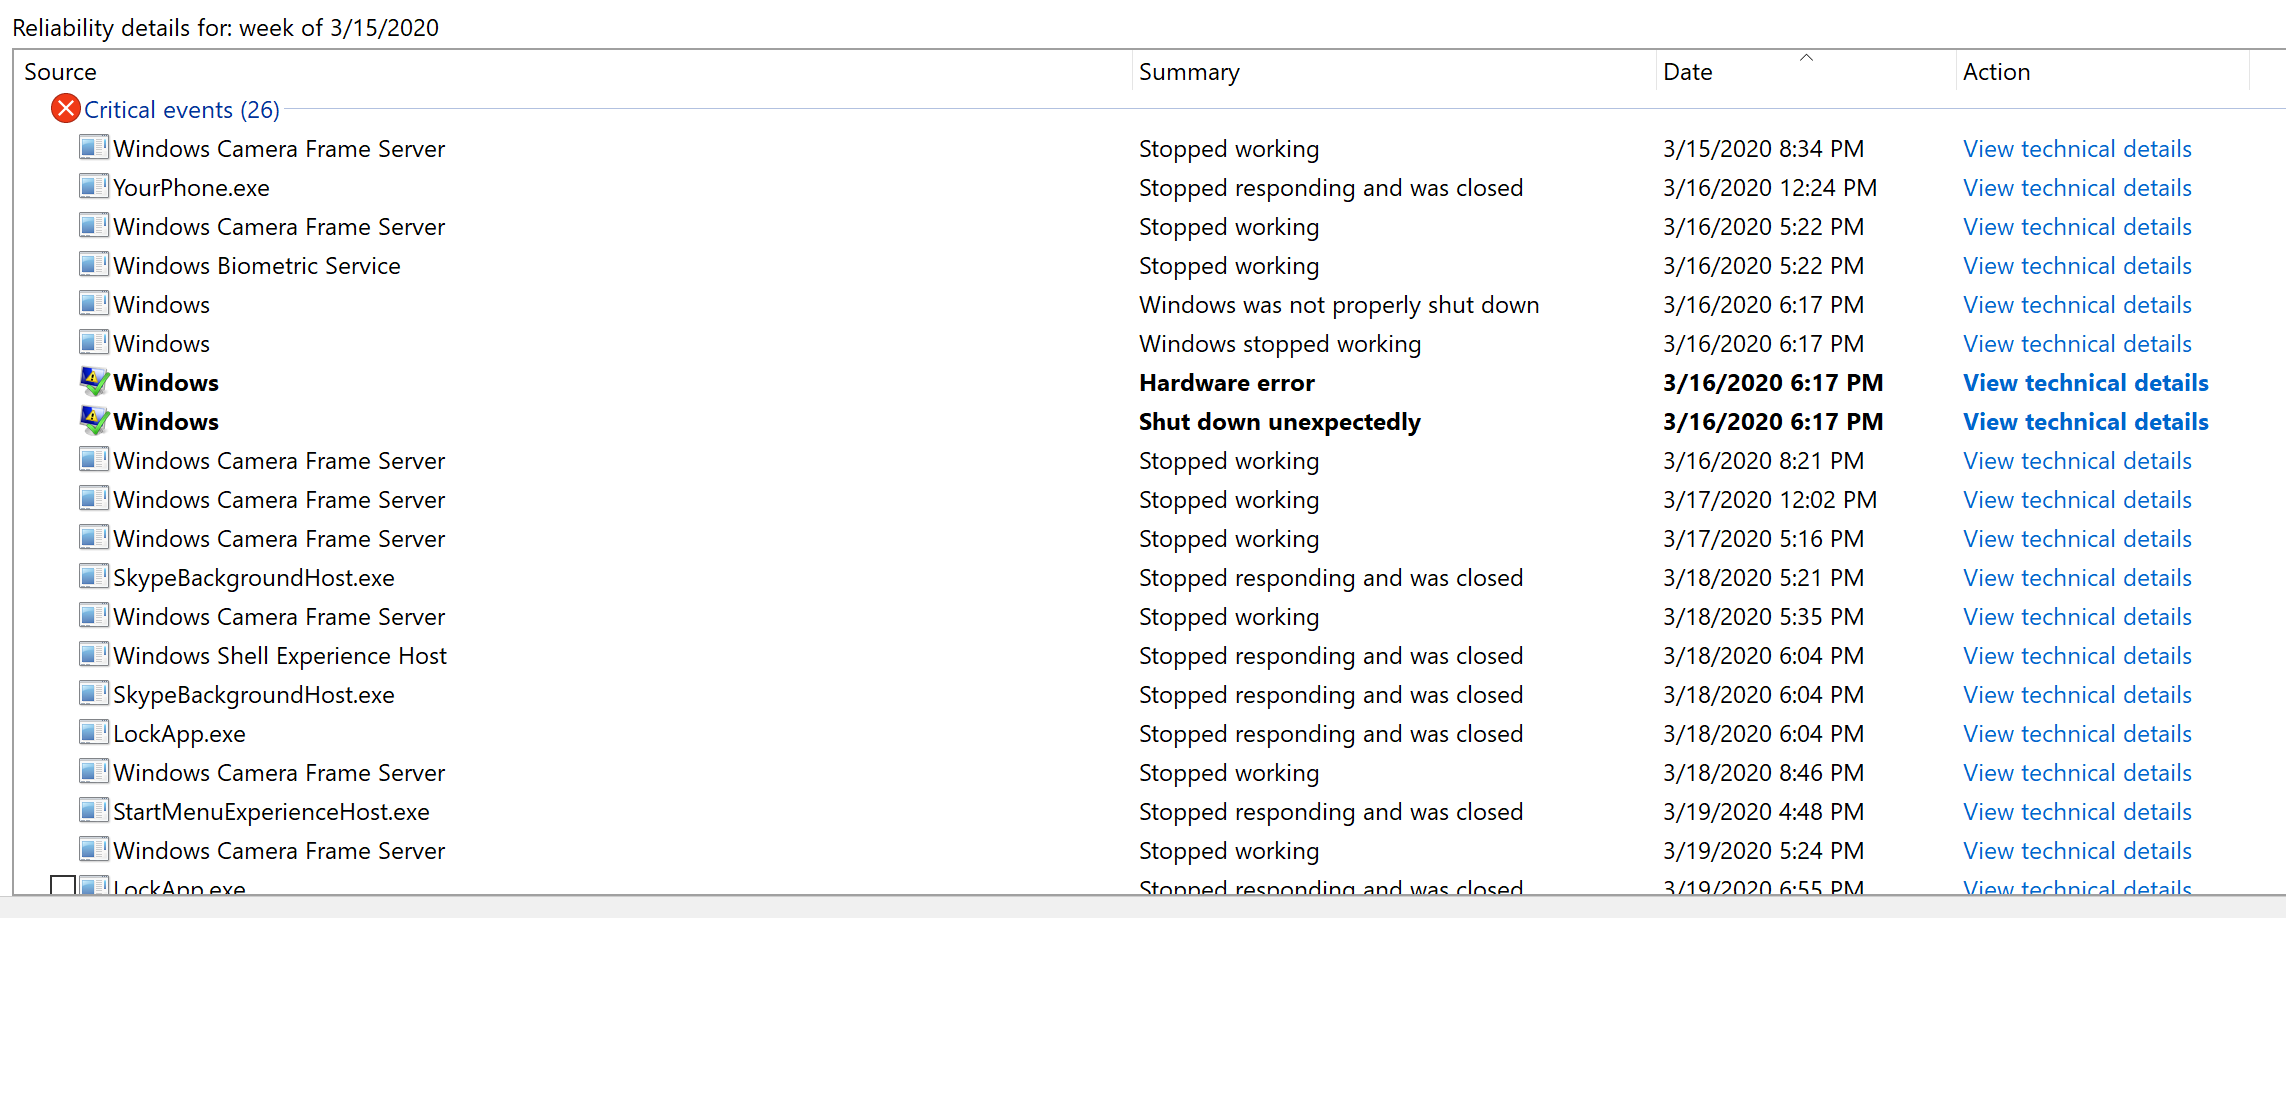Click the SkypeBackgroundHost.exe icon dated 3/18/2020 6:04 PM
This screenshot has height=1094, width=2286.
click(x=94, y=694)
